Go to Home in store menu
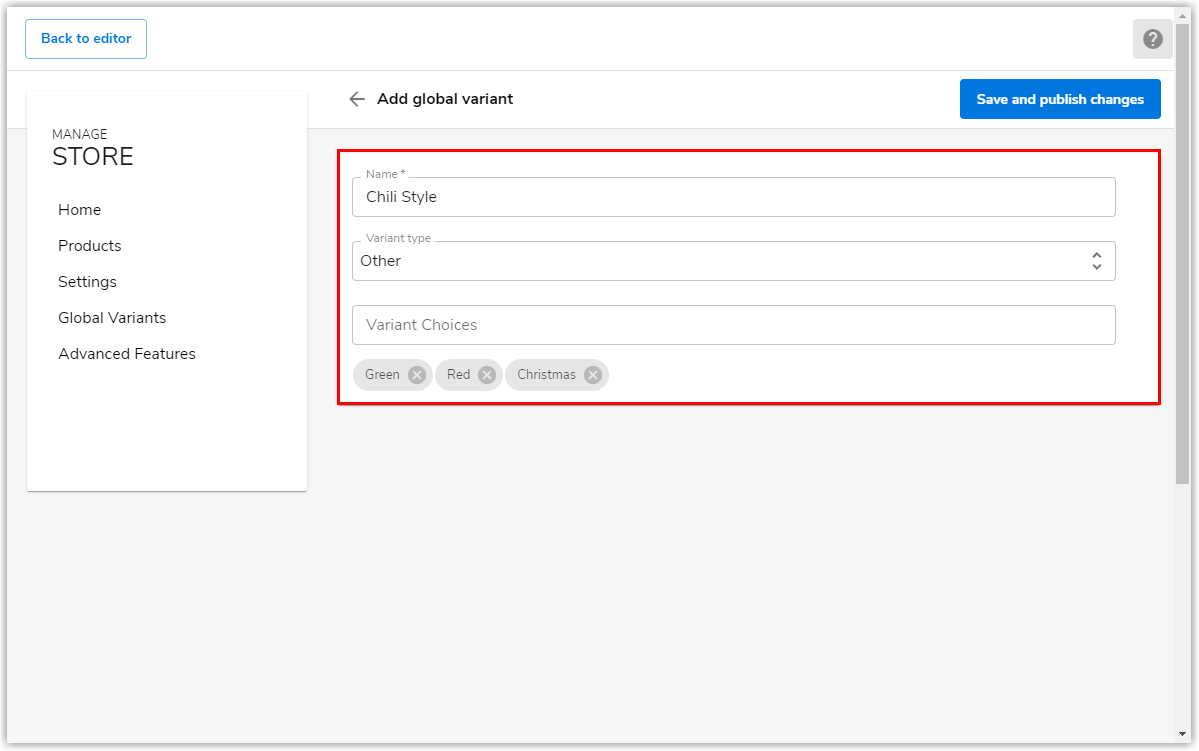The image size is (1199, 751). (80, 210)
